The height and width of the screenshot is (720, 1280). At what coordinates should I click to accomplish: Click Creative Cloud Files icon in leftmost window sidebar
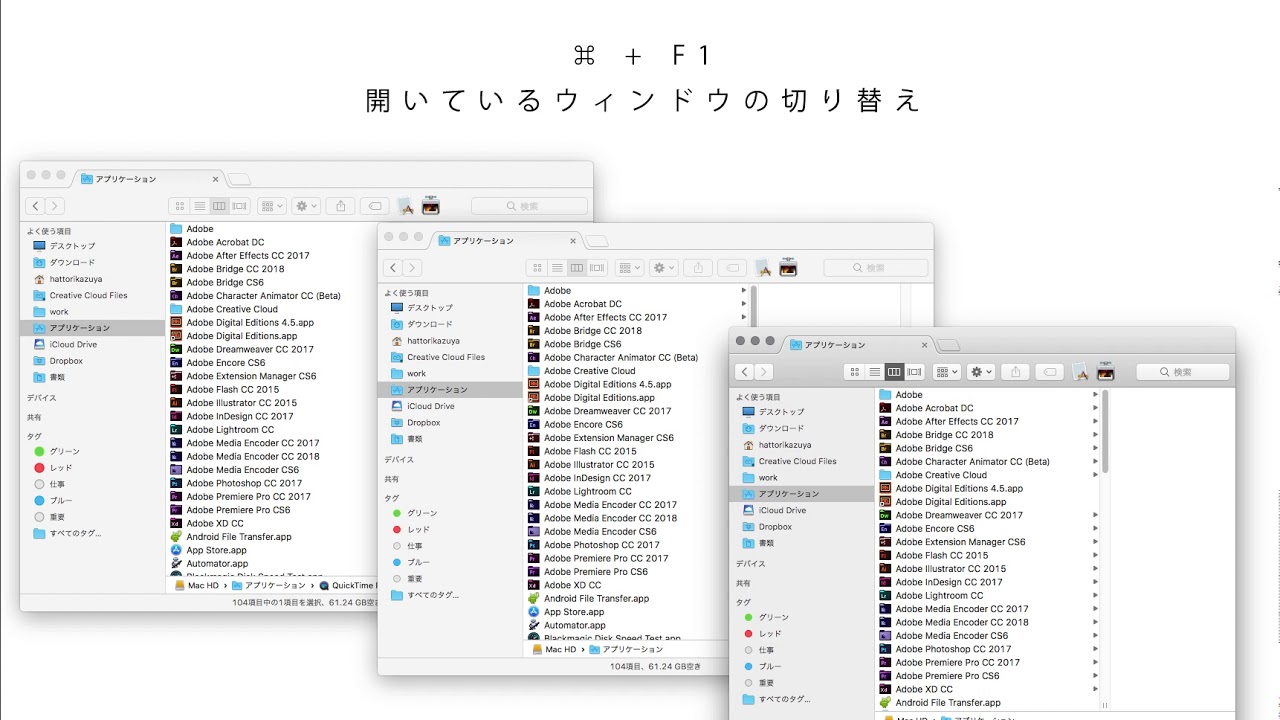point(40,295)
